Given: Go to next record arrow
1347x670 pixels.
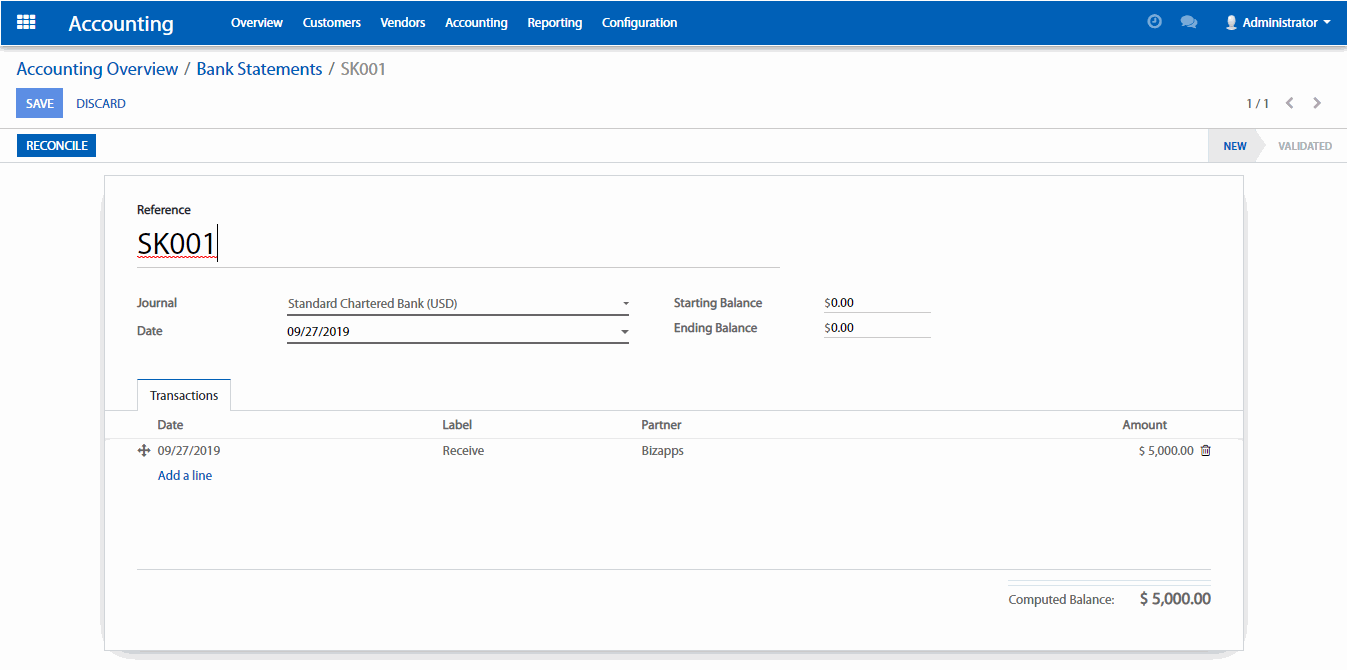Looking at the screenshot, I should (1317, 103).
